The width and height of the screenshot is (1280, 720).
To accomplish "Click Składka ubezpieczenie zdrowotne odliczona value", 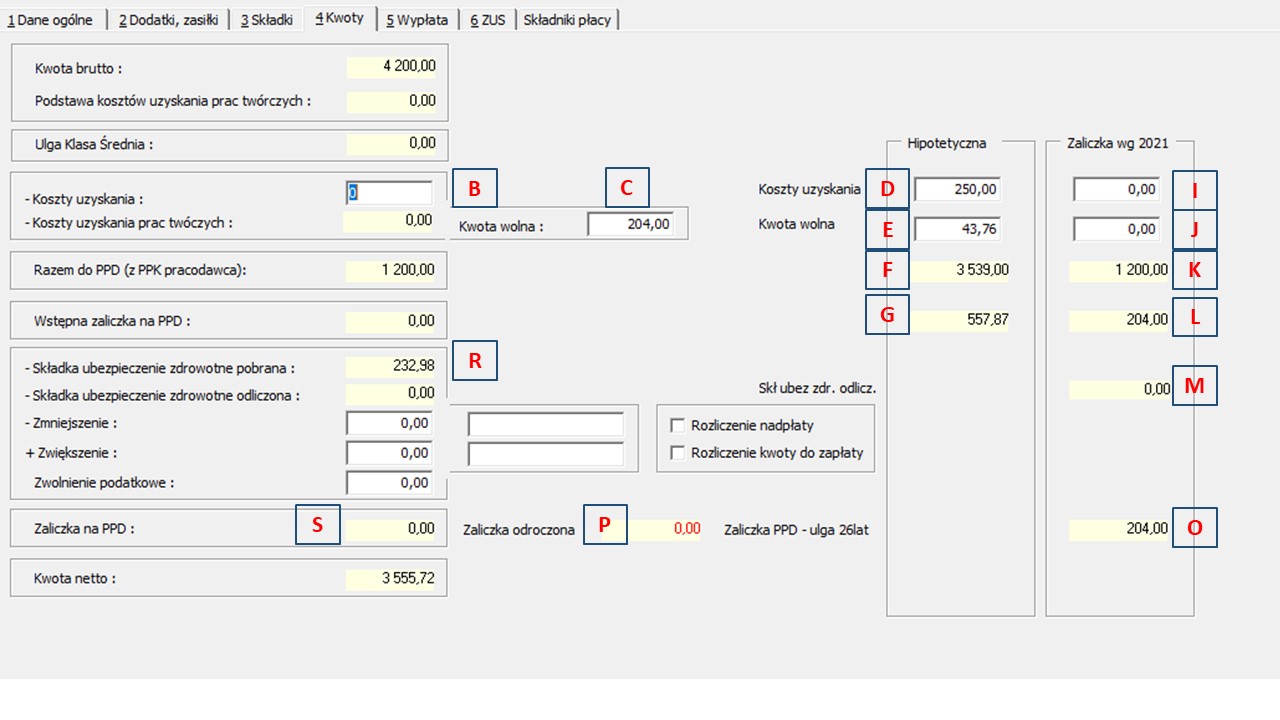I will coord(392,393).
